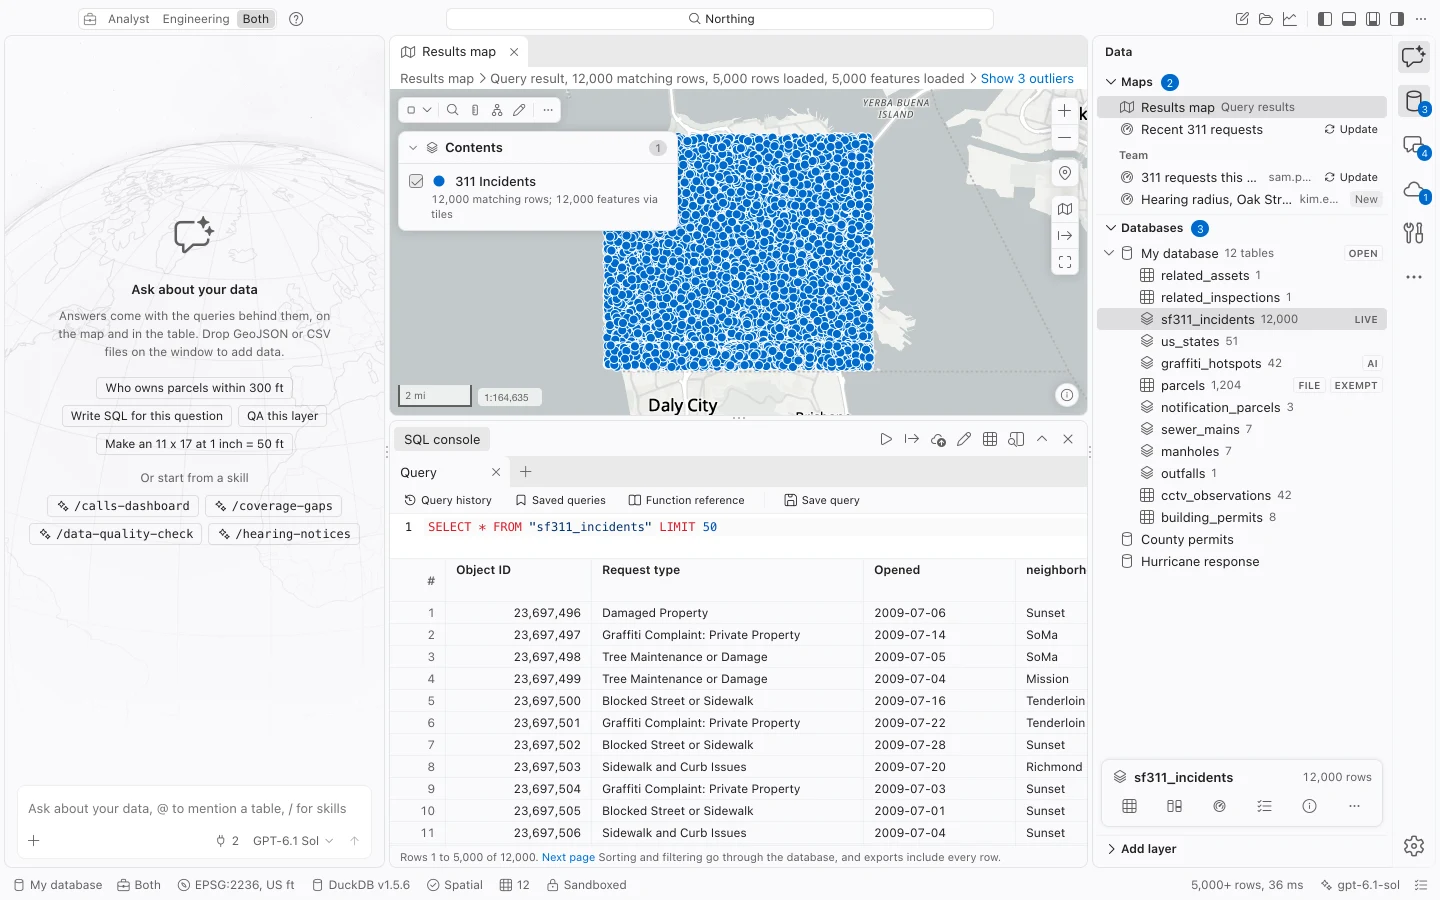Open the AI chat sidebar icon
This screenshot has width=1440, height=900.
click(1413, 57)
